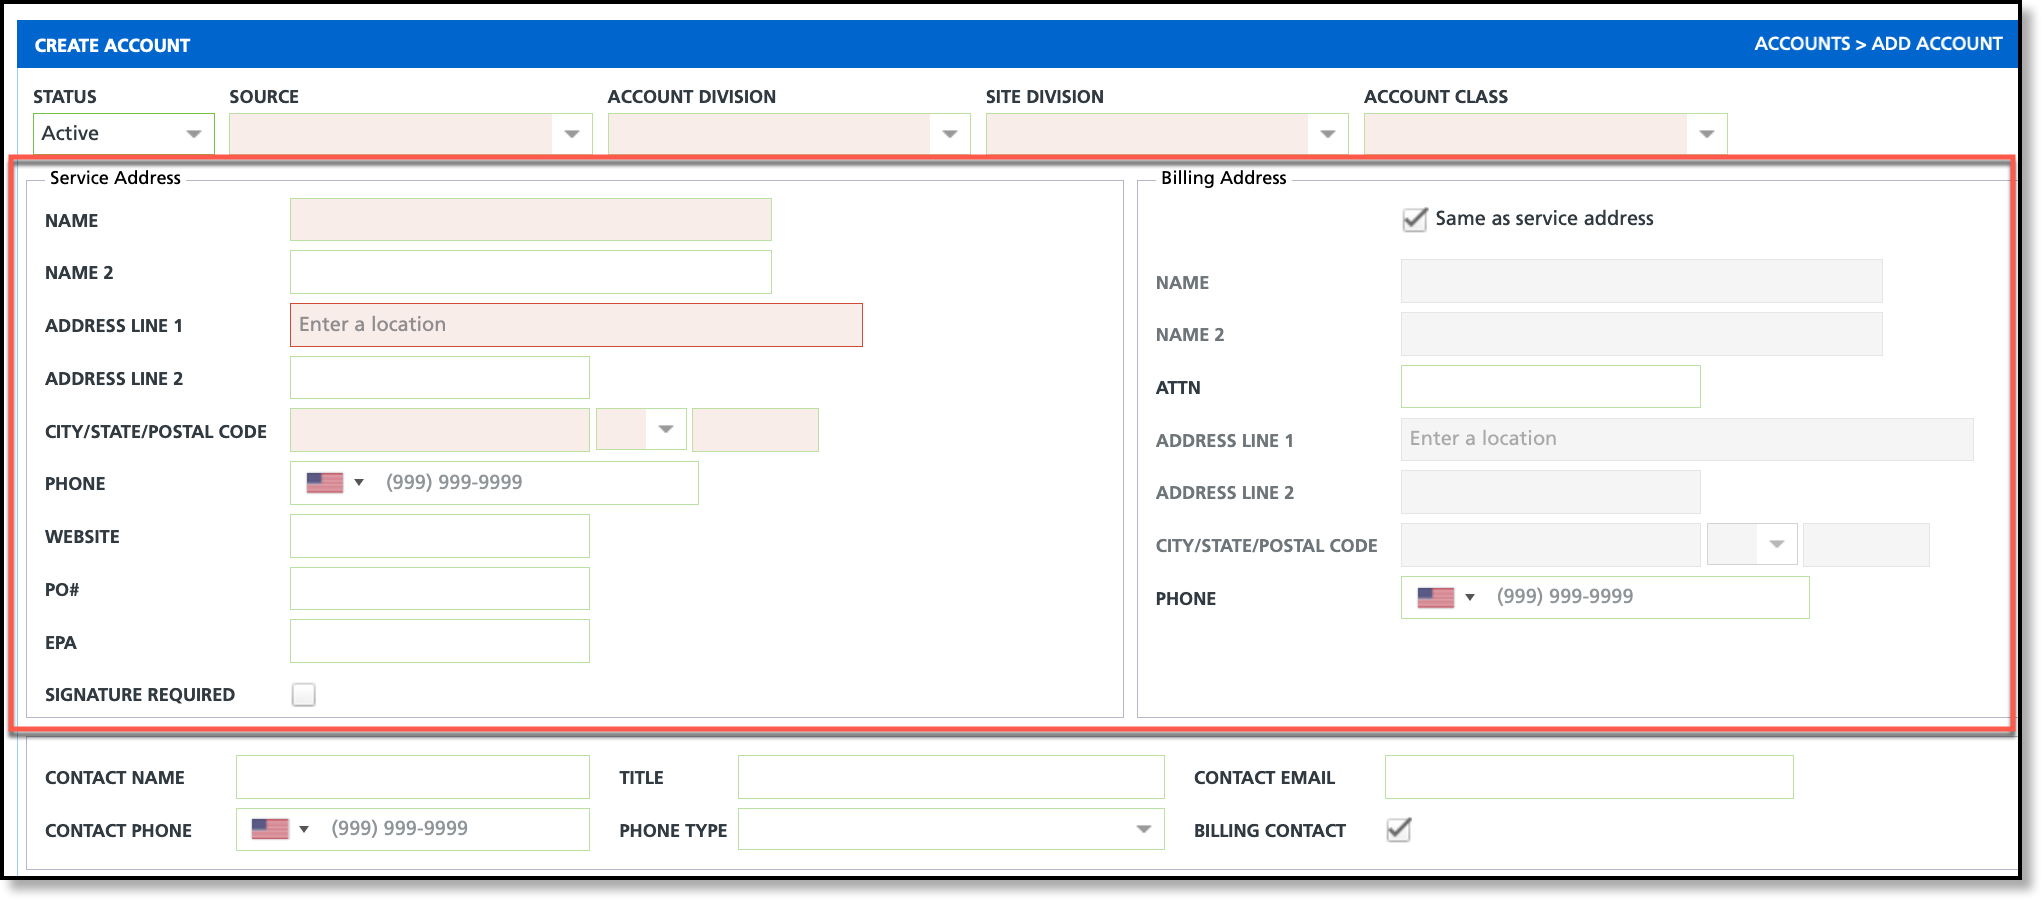Screen dimensions: 2042x900
Task: Click the Website input field
Action: 440,536
